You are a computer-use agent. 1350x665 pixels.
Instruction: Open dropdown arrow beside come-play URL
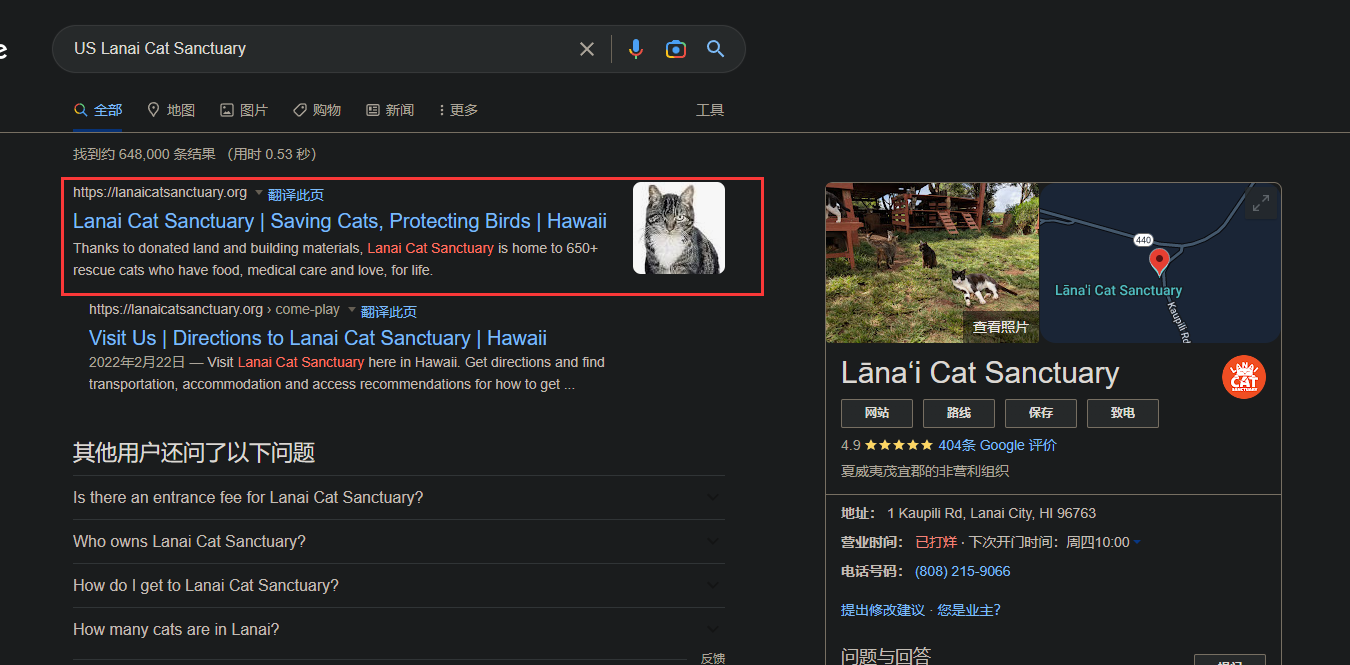click(352, 309)
